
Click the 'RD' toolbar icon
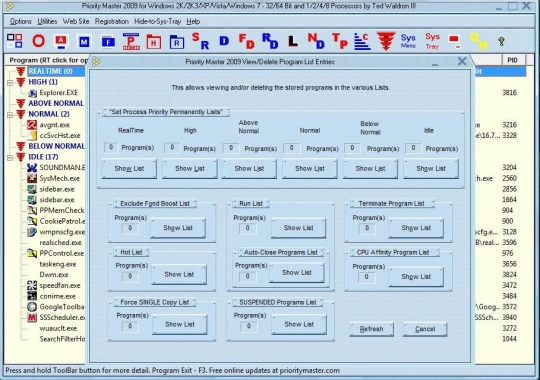click(x=270, y=41)
